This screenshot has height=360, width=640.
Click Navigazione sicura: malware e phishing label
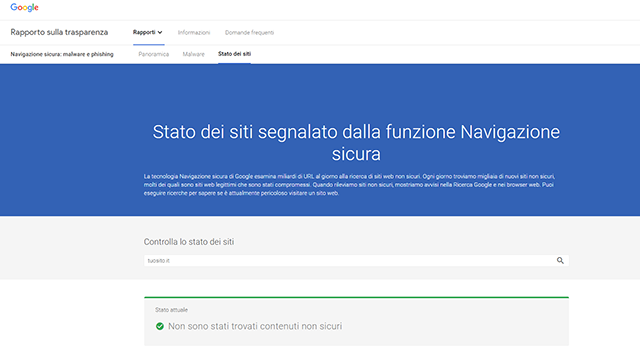point(62,54)
